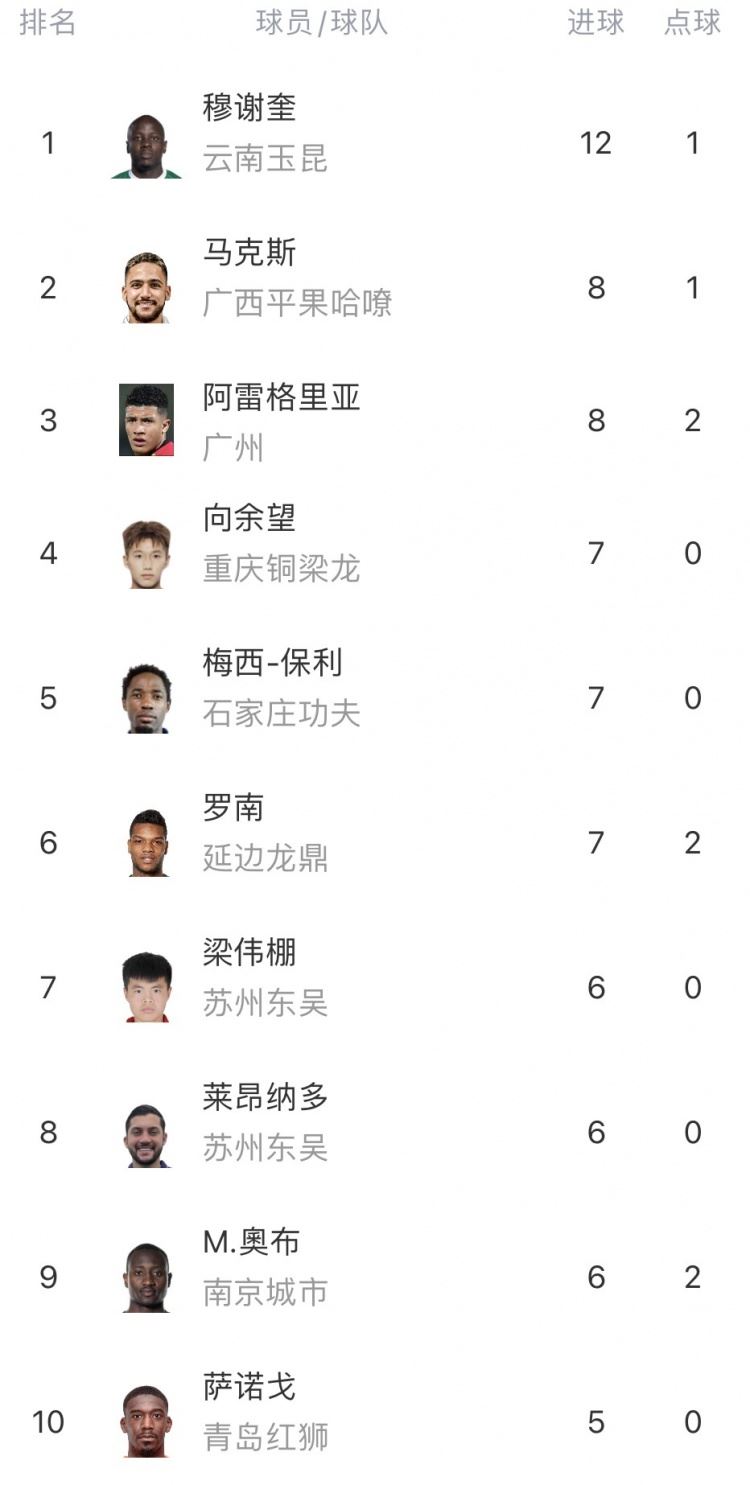Click the avatar beside 梅西-保利
750x1485 pixels.
click(x=146, y=698)
